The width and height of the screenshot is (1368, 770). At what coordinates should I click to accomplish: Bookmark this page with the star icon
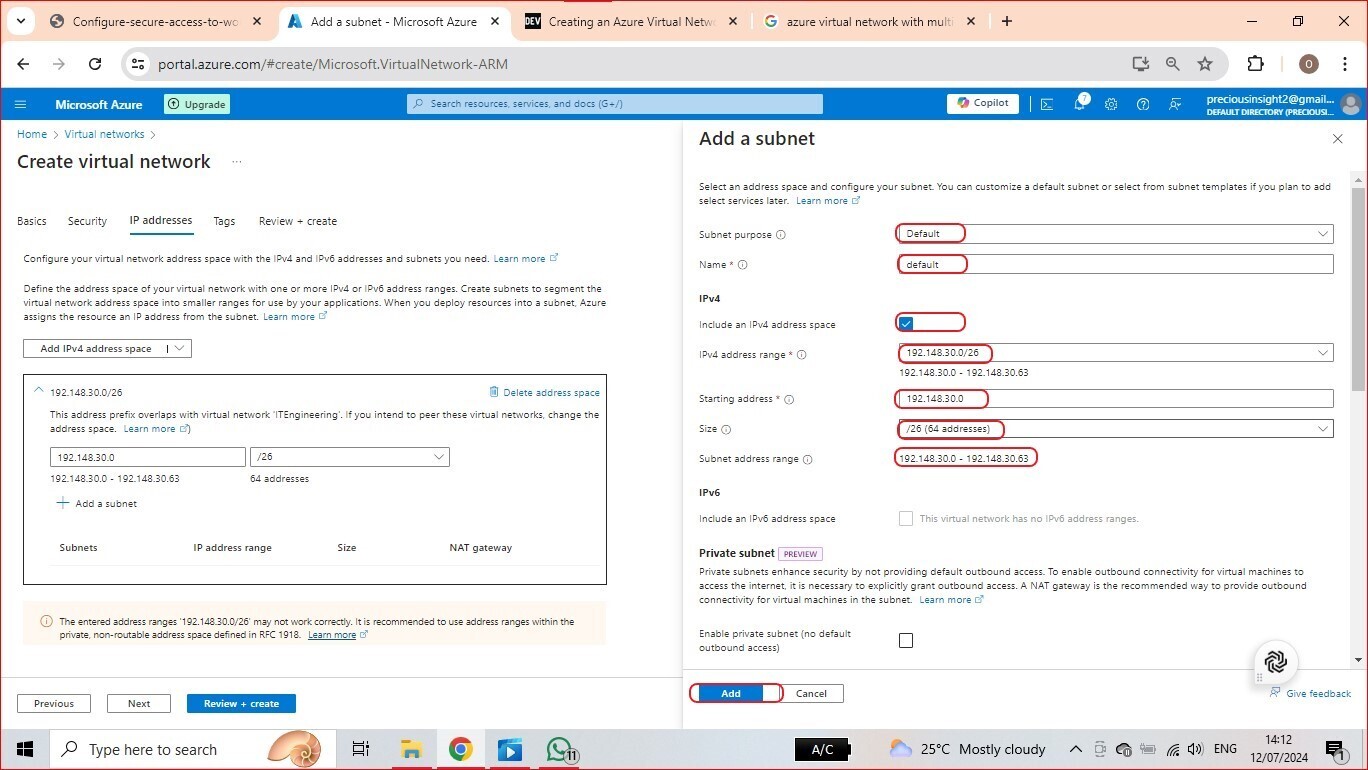pyautogui.click(x=1205, y=64)
